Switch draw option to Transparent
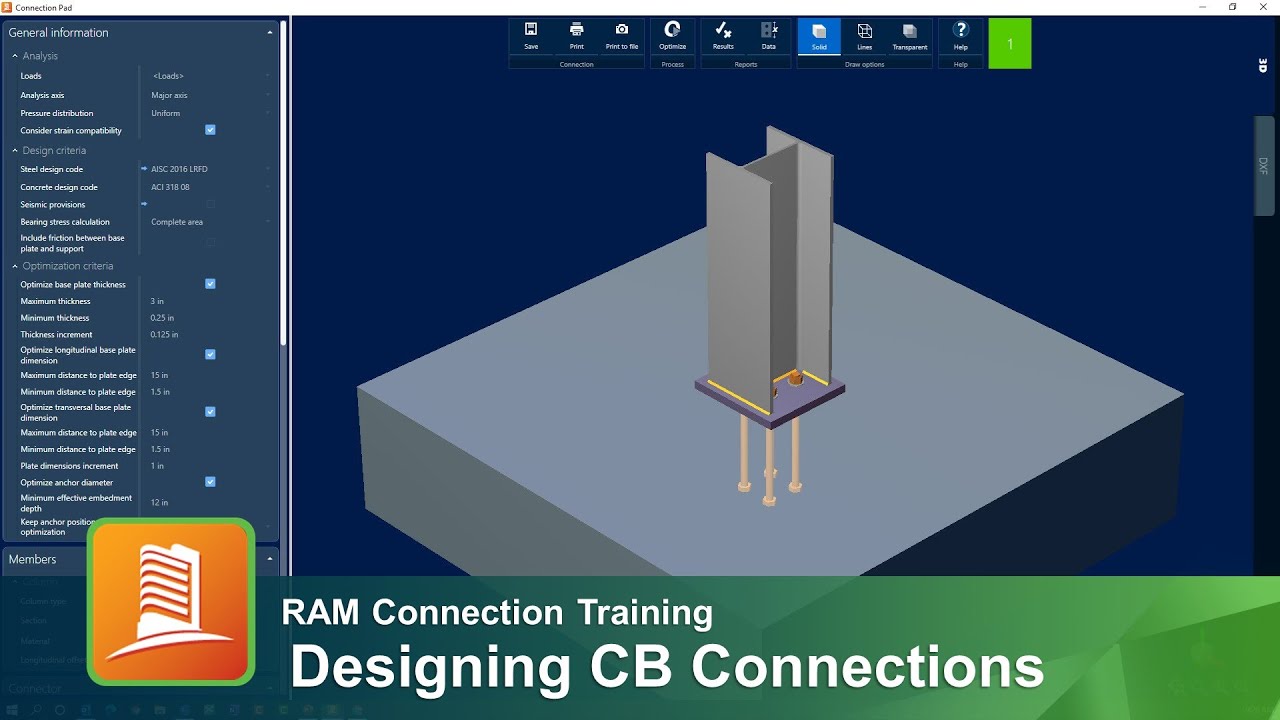 910,35
